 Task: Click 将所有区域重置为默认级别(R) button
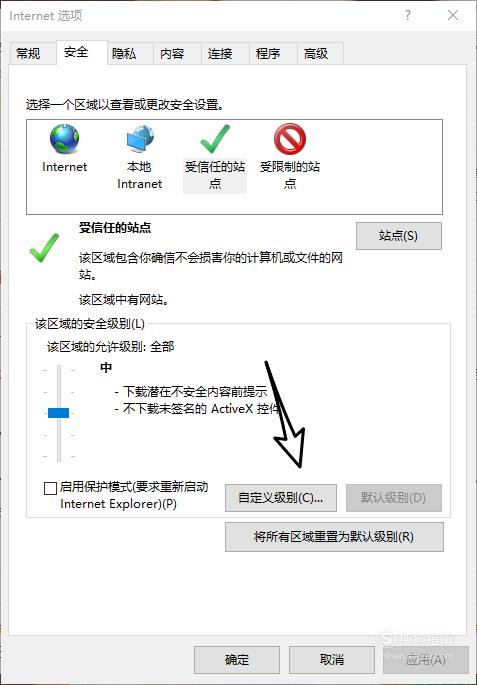click(334, 536)
